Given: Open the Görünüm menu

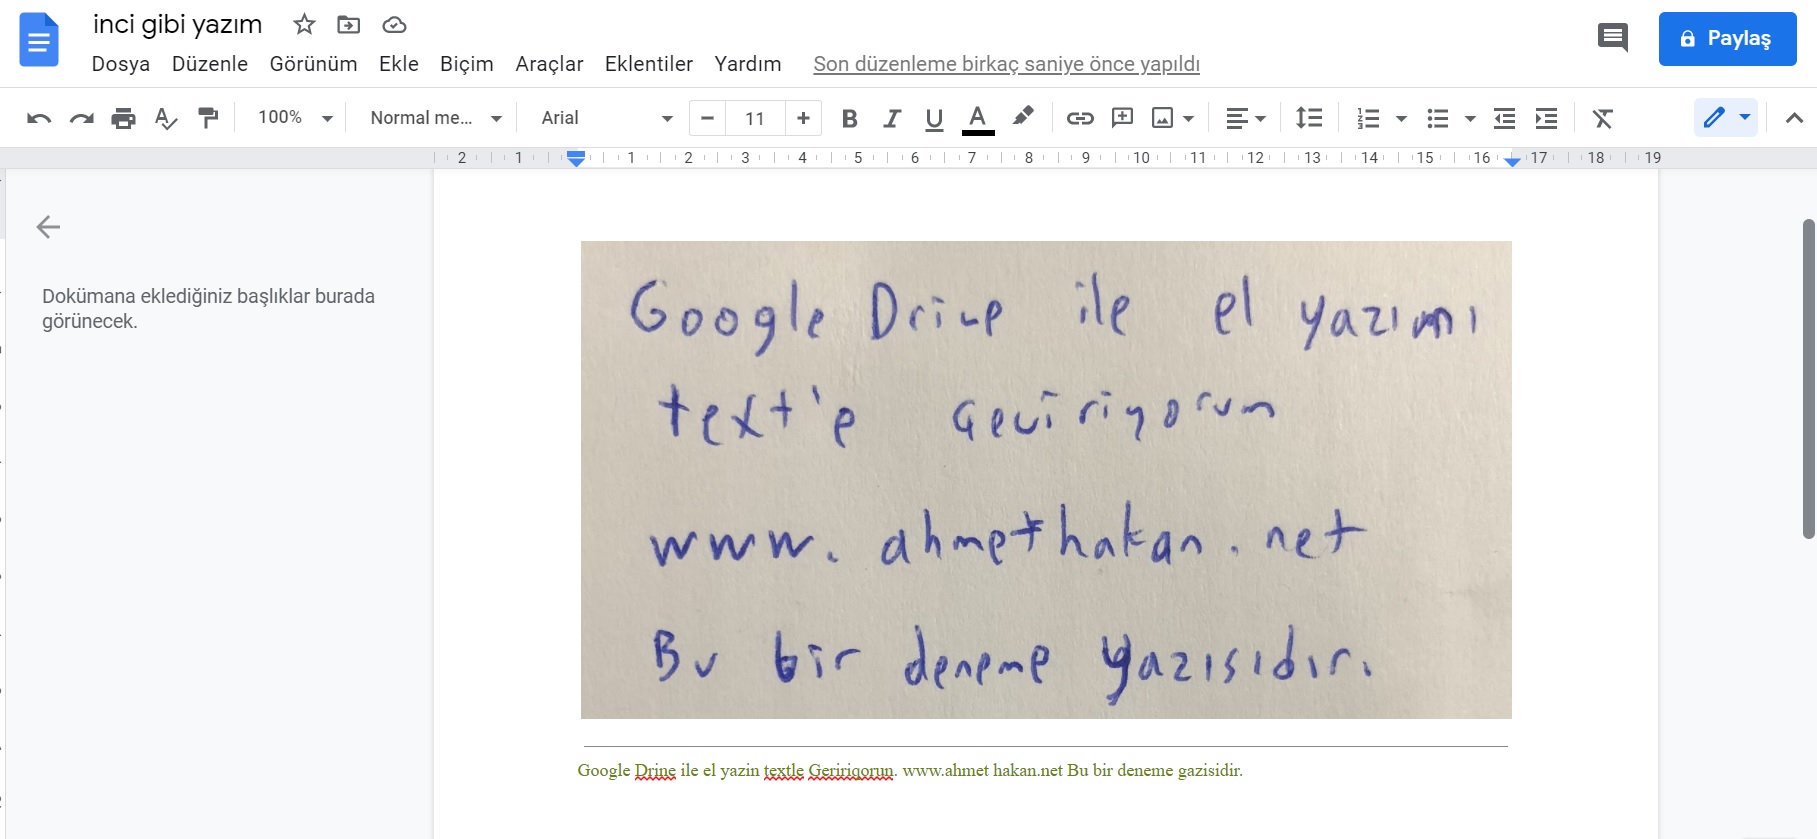Looking at the screenshot, I should [x=313, y=64].
